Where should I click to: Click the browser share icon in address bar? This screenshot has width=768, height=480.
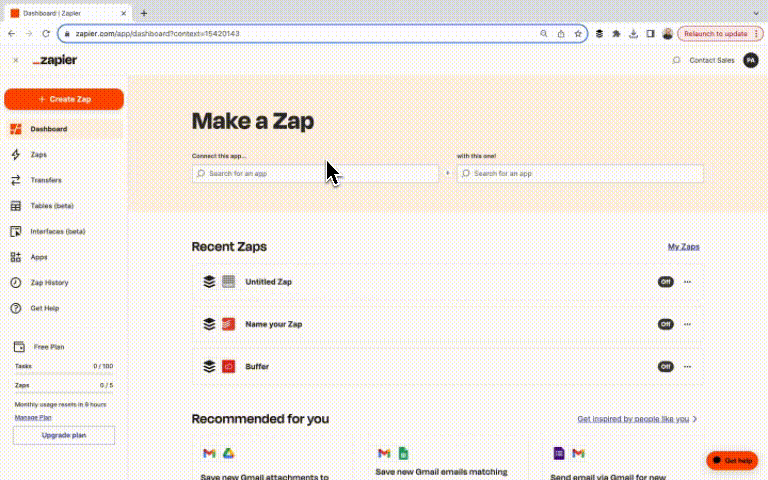(x=561, y=34)
